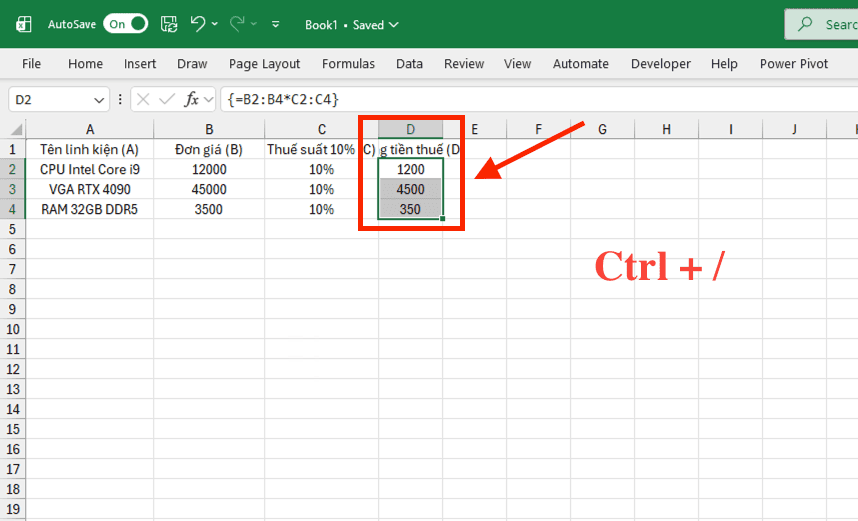Select column C header

(x=322, y=129)
